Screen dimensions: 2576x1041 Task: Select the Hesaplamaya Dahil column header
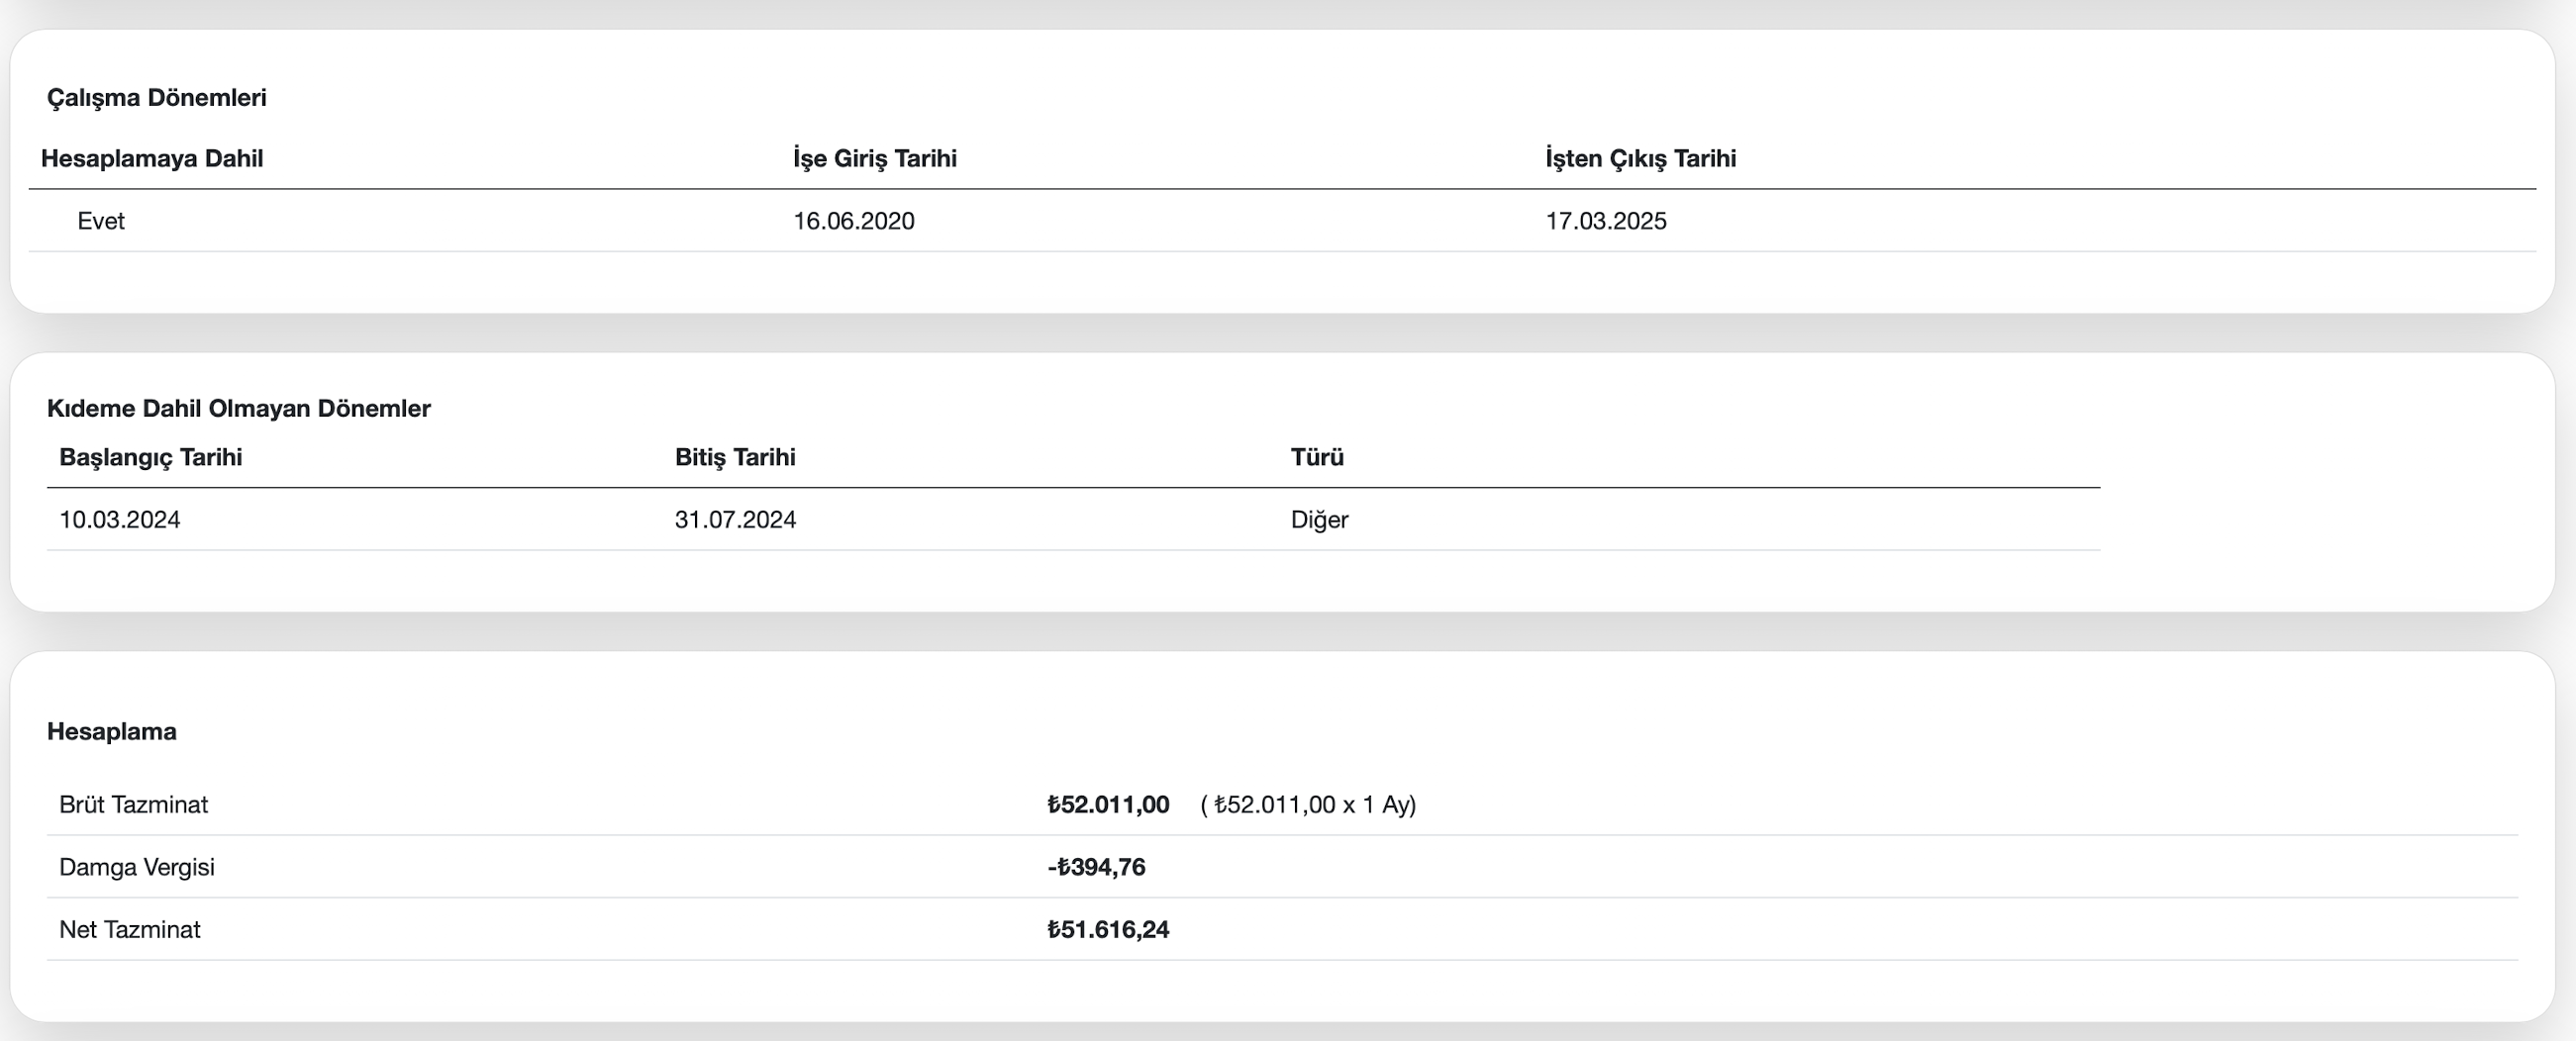click(151, 158)
